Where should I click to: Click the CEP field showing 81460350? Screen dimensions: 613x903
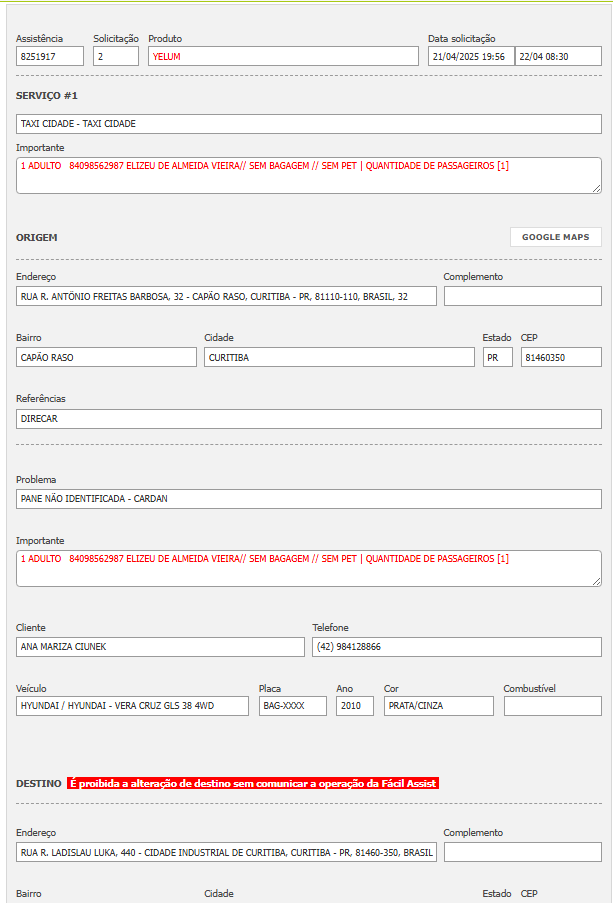pyautogui.click(x=560, y=357)
